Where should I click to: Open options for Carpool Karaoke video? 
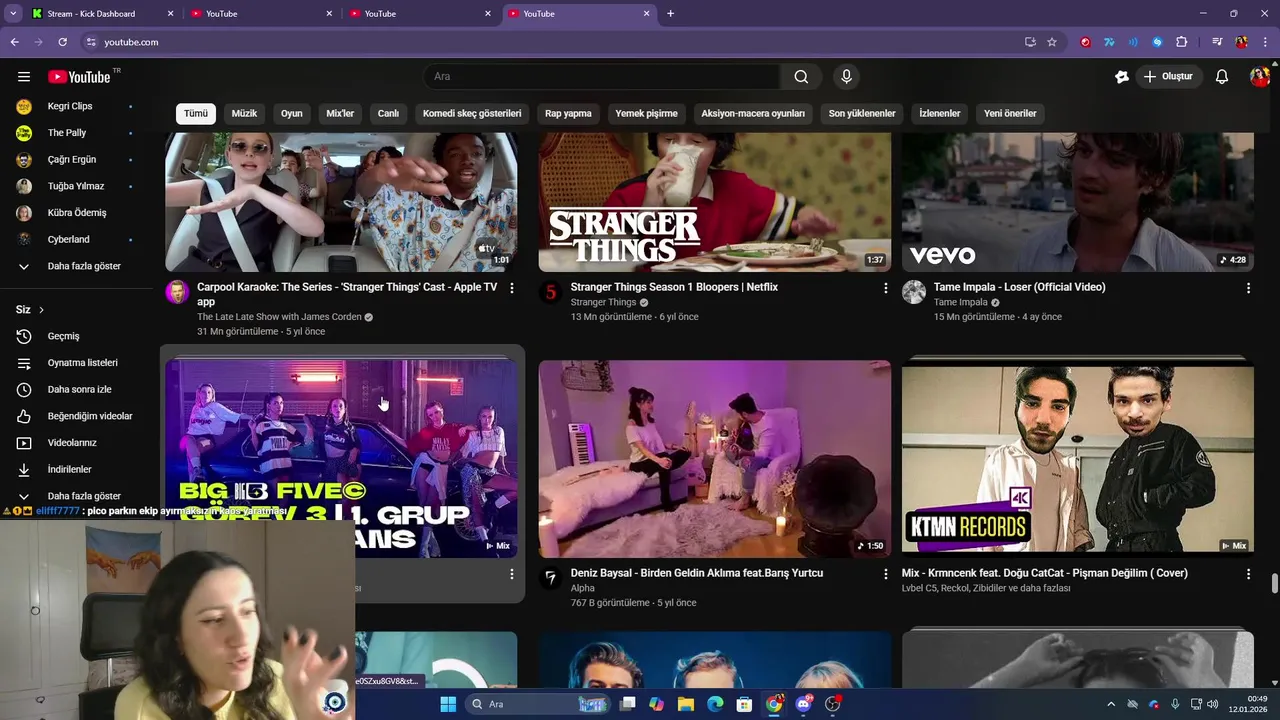coord(512,288)
